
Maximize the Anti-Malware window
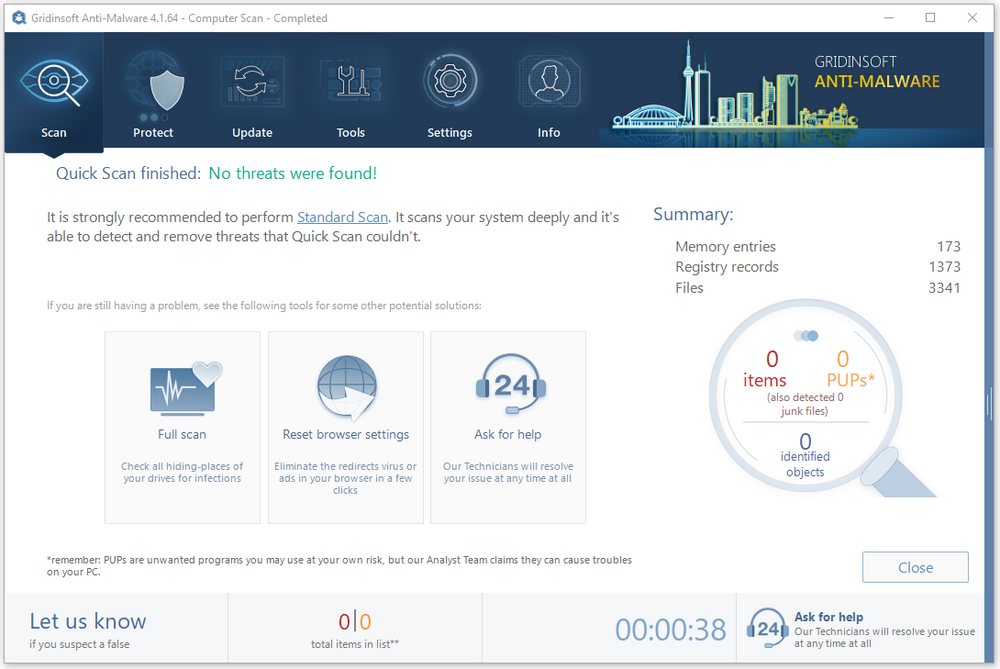930,18
